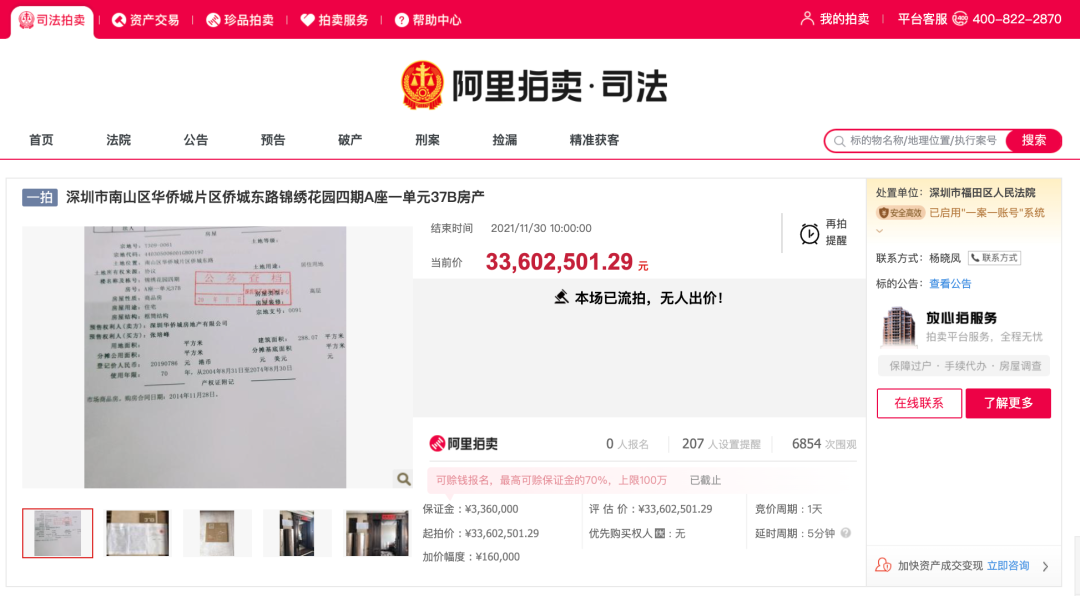Click the 安全高效 shield badge
The height and width of the screenshot is (596, 1080).
pyautogui.click(x=900, y=213)
